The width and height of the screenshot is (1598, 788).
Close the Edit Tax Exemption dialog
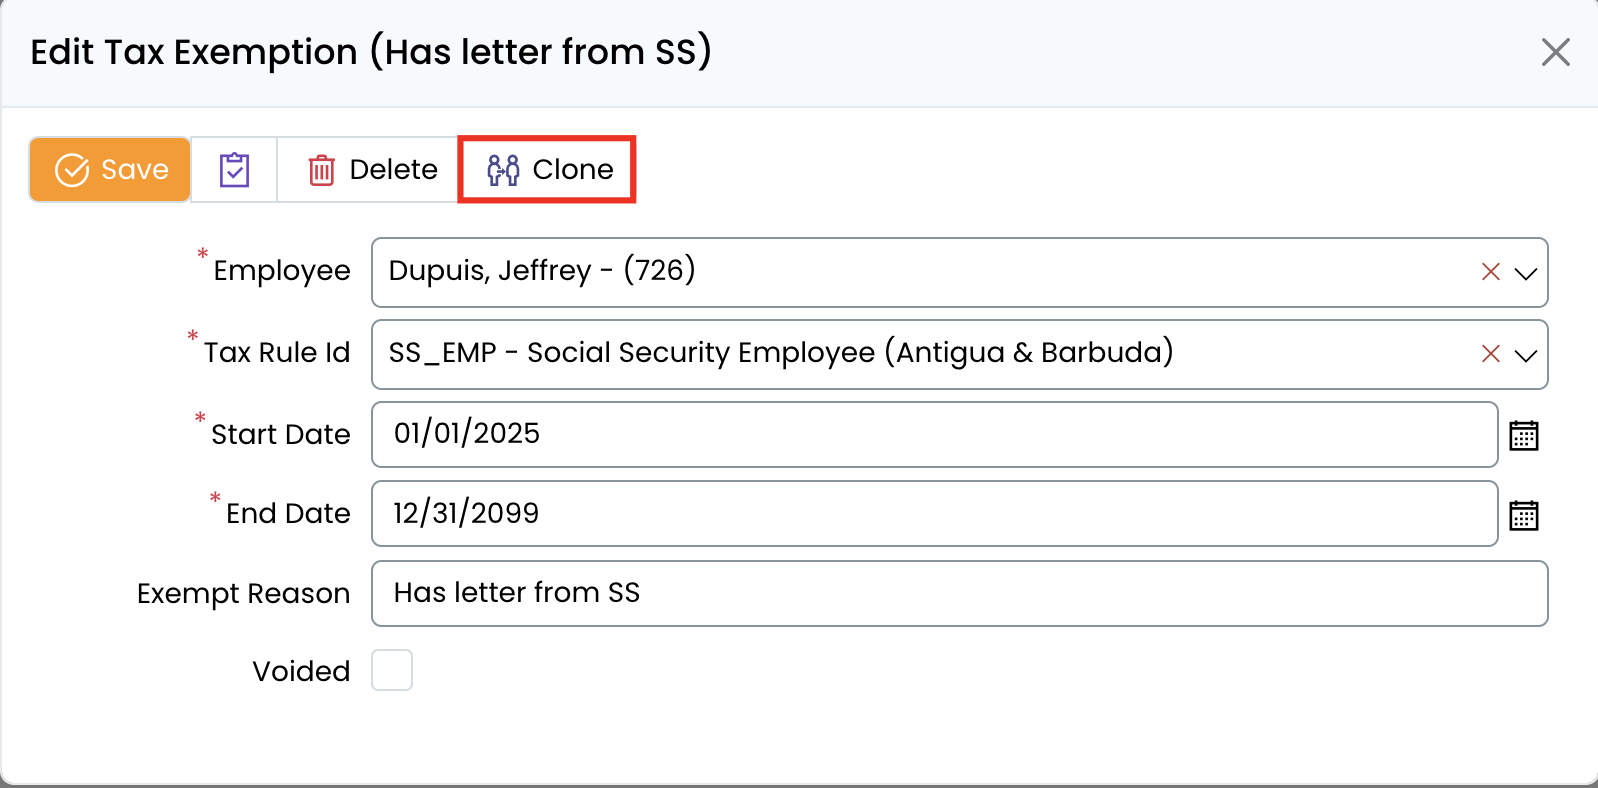[x=1555, y=52]
